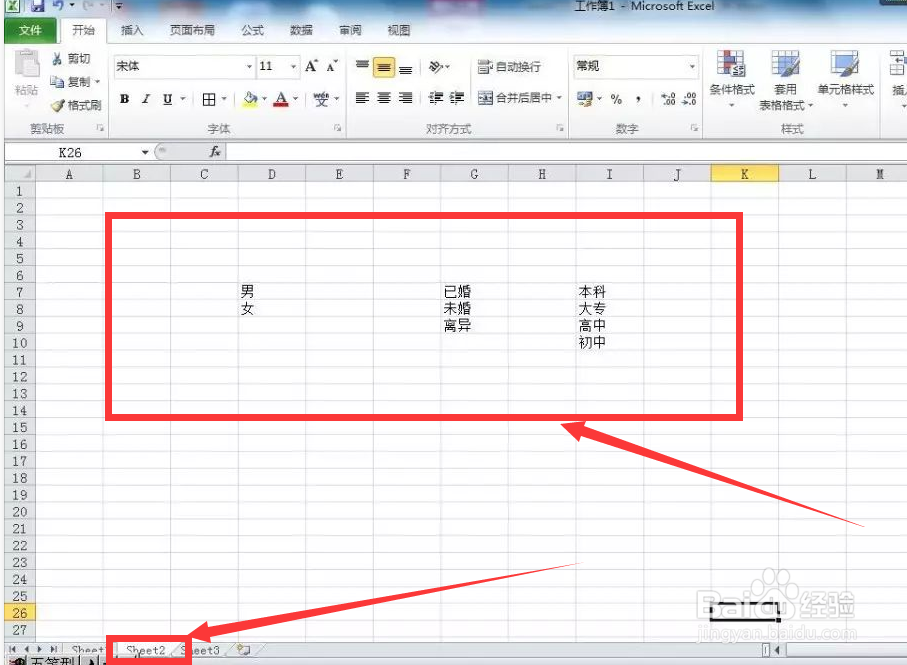The height and width of the screenshot is (665, 907).
Task: Toggle Bold formatting
Action: click(124, 99)
